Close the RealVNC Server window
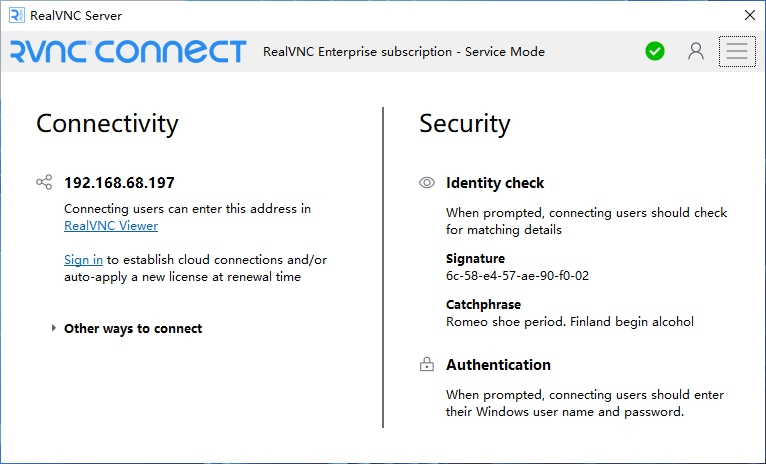 [749, 15]
